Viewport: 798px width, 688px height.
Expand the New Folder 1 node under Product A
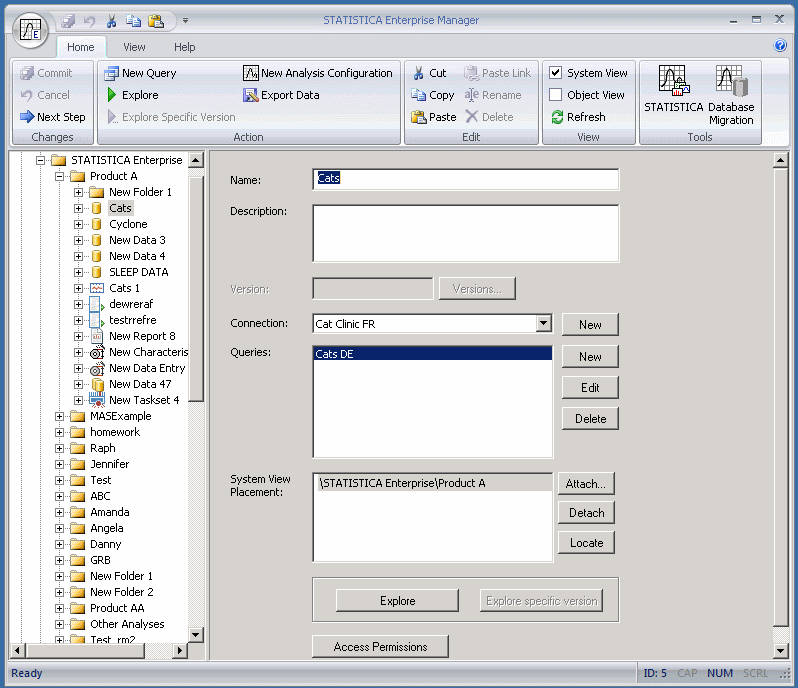point(78,192)
